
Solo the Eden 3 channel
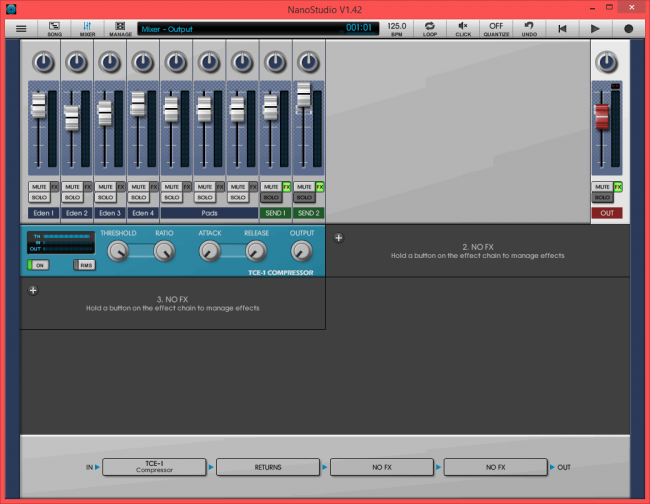click(x=104, y=198)
